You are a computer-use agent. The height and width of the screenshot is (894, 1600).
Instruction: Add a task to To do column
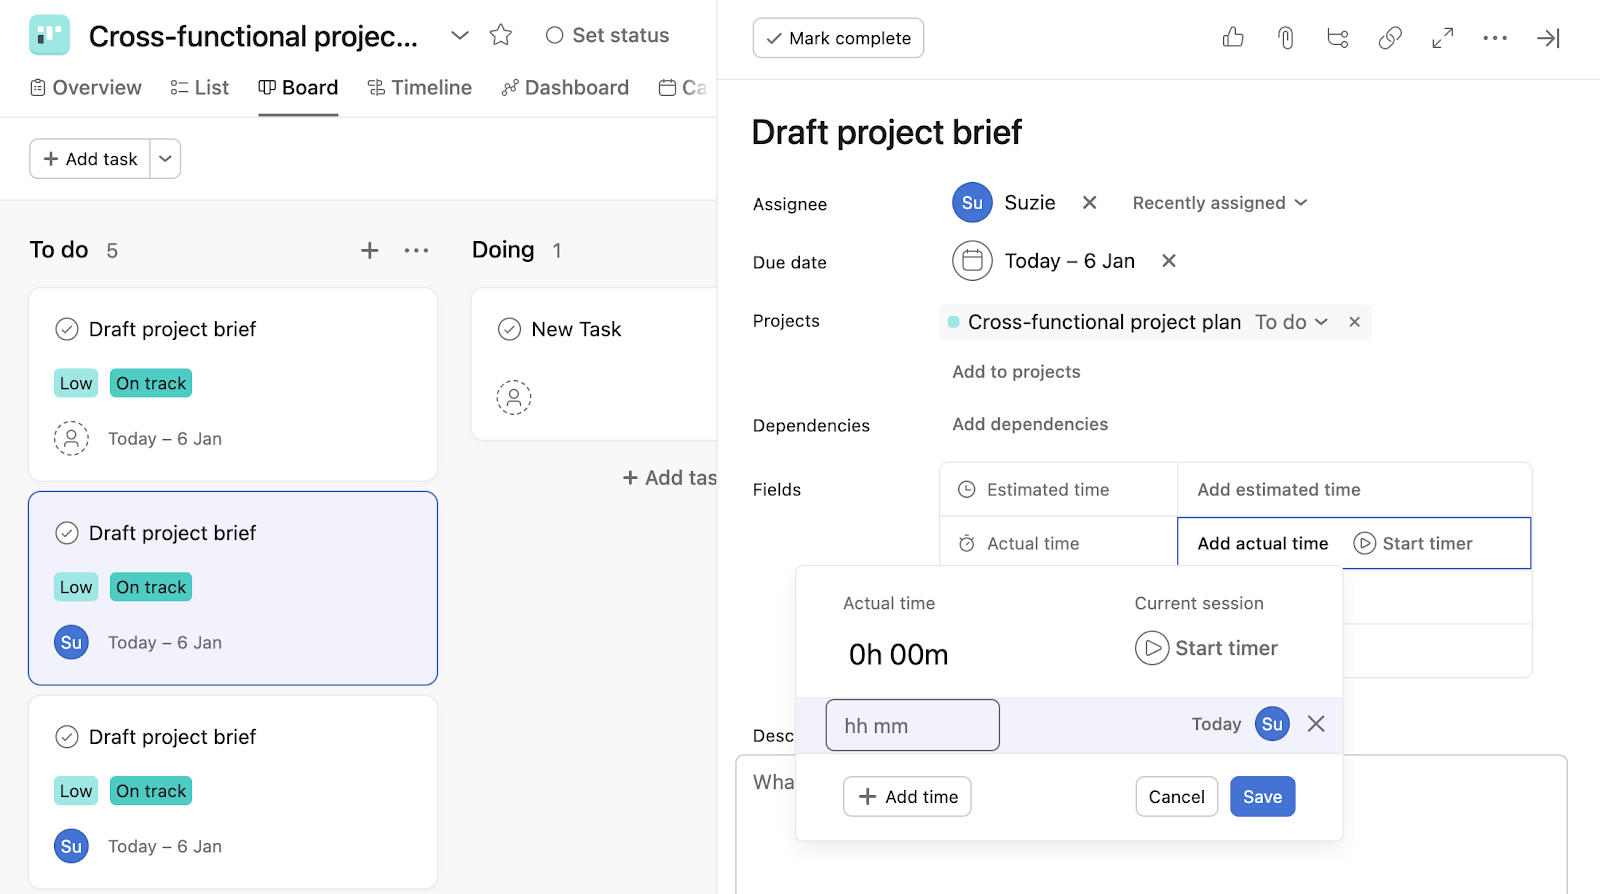[x=370, y=250]
